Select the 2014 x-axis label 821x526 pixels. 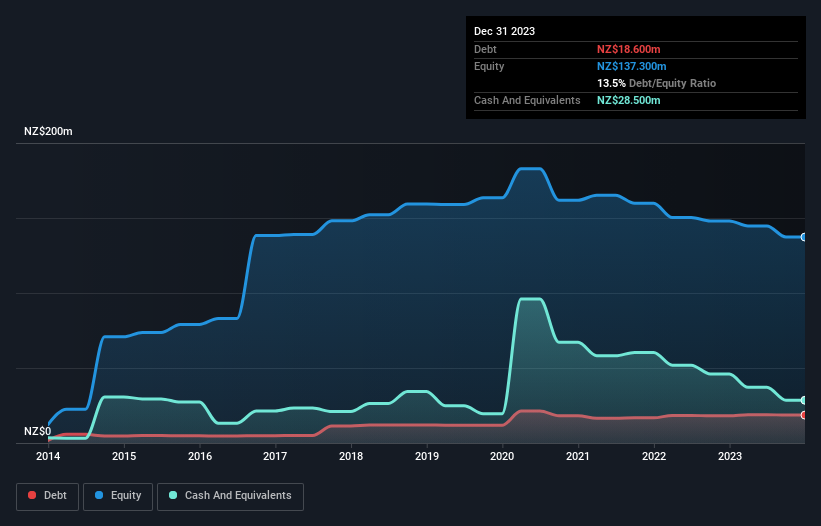pyautogui.click(x=48, y=457)
